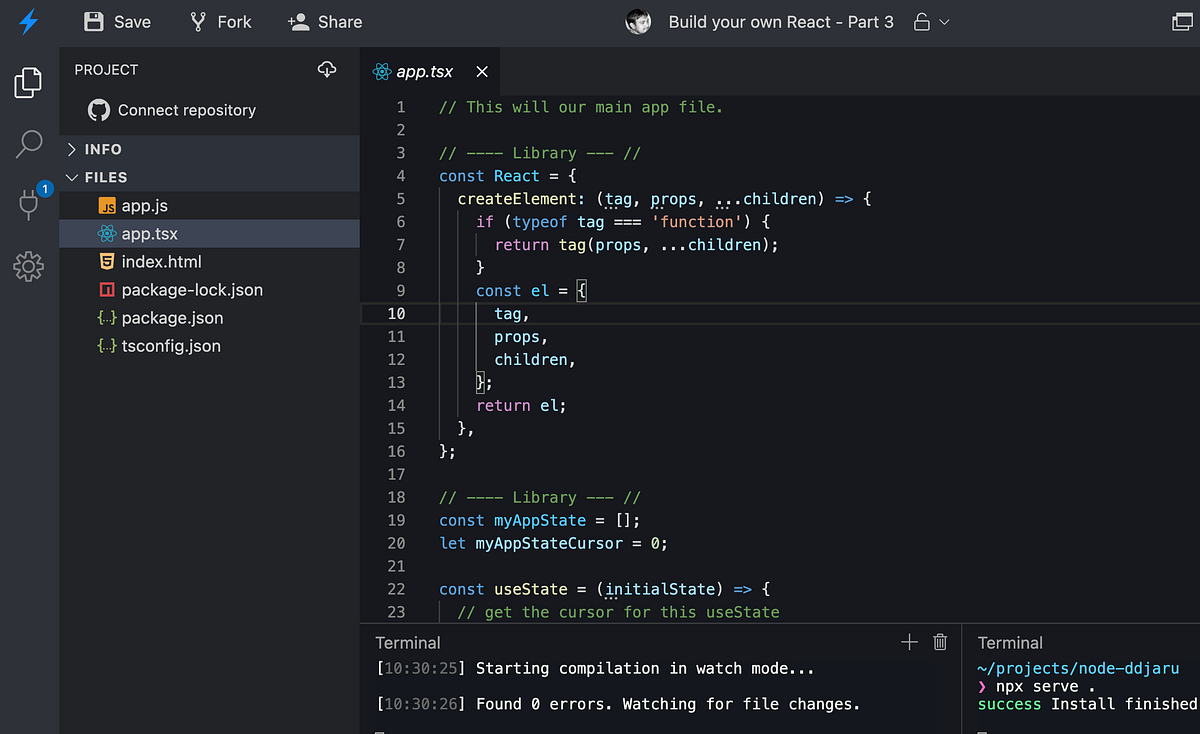The image size is (1200, 734).
Task: Open the Explorer files icon in sidebar
Action: [29, 83]
